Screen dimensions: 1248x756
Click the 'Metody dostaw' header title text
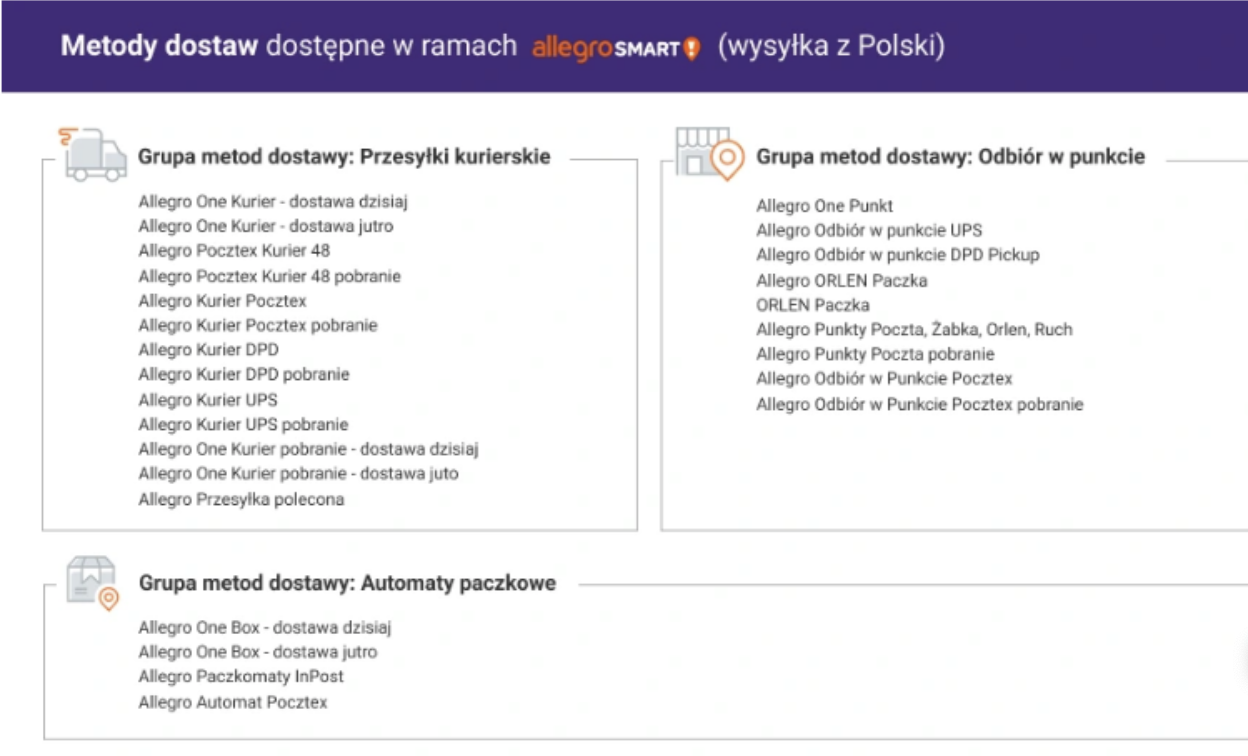click(x=159, y=47)
